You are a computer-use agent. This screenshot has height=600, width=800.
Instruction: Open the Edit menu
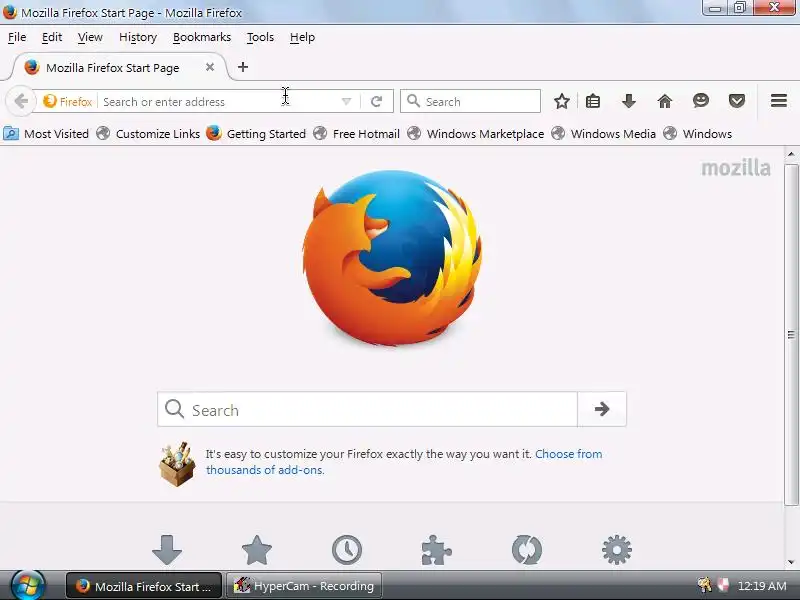[x=52, y=37]
